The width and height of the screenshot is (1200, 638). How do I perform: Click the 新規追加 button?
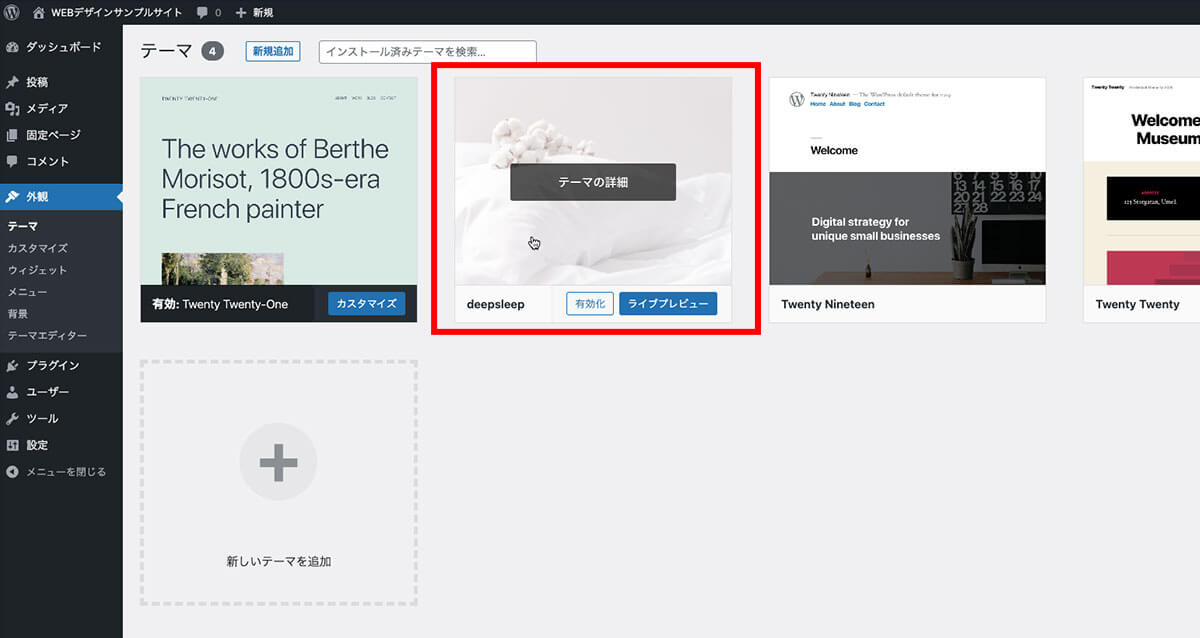click(273, 51)
